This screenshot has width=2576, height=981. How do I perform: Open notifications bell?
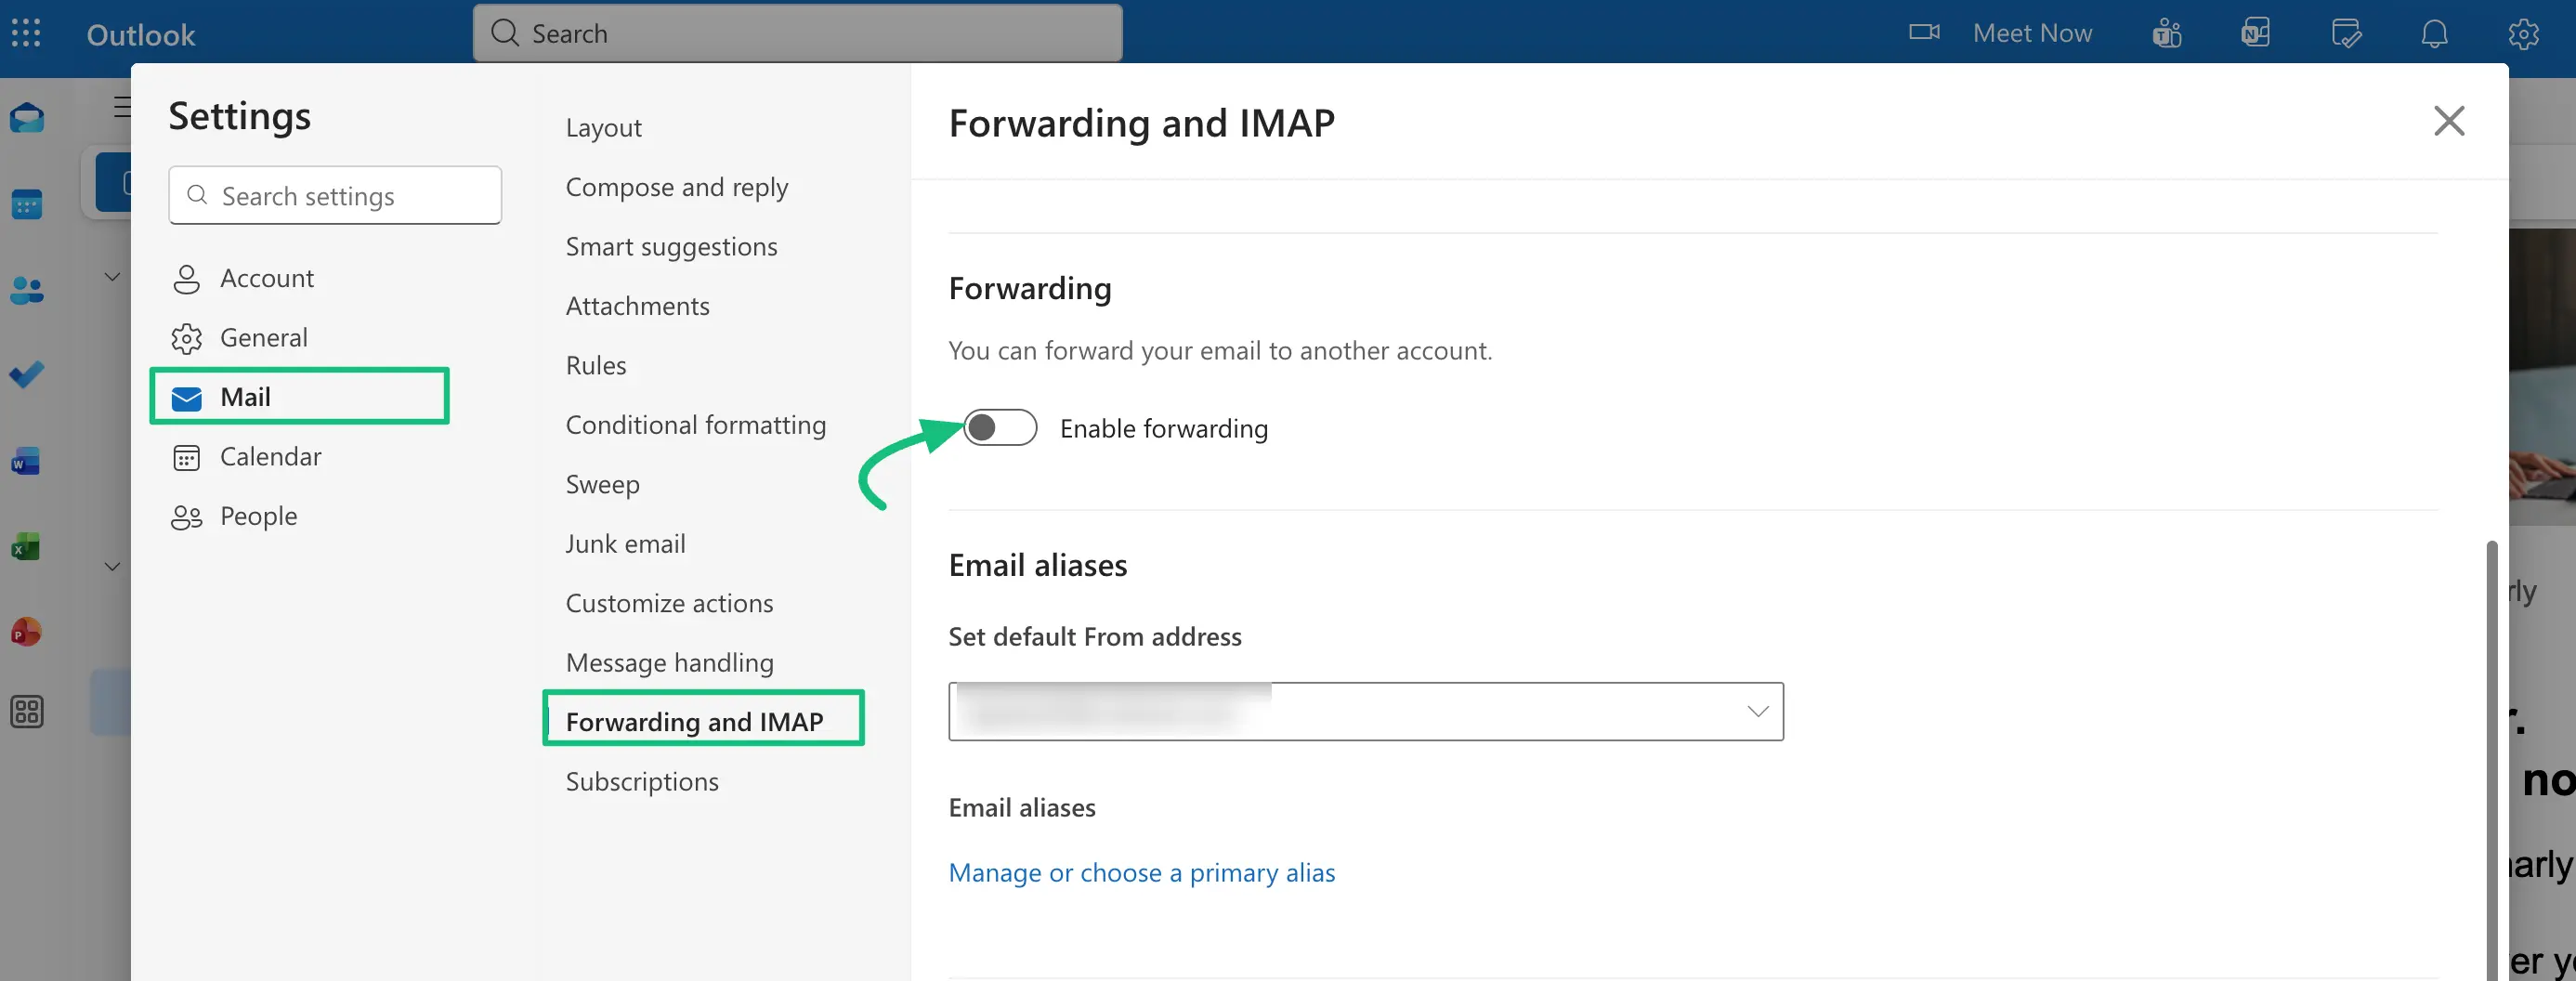(x=2434, y=33)
